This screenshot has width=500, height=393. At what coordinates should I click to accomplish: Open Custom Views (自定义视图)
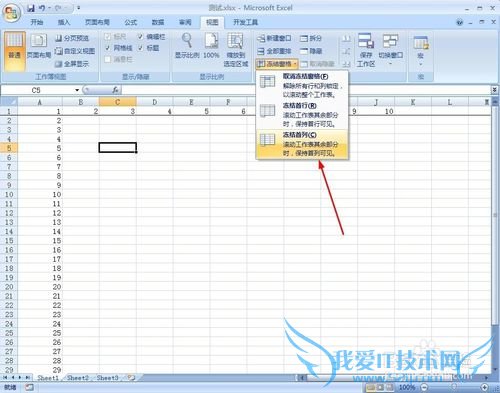[x=75, y=51]
